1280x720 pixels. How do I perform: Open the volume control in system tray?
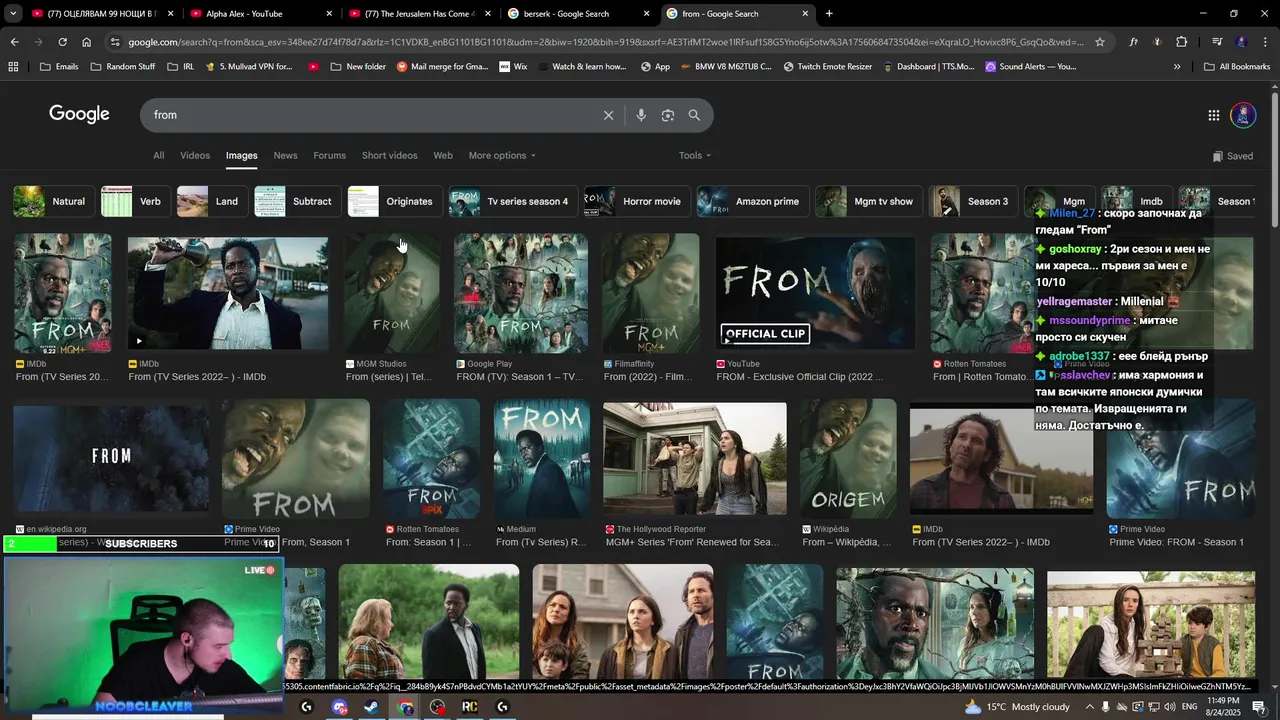(x=1171, y=707)
